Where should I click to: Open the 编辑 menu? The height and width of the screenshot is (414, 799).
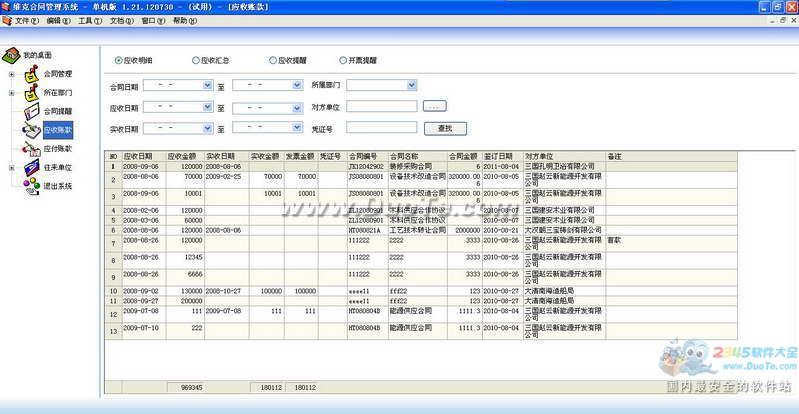(x=58, y=21)
